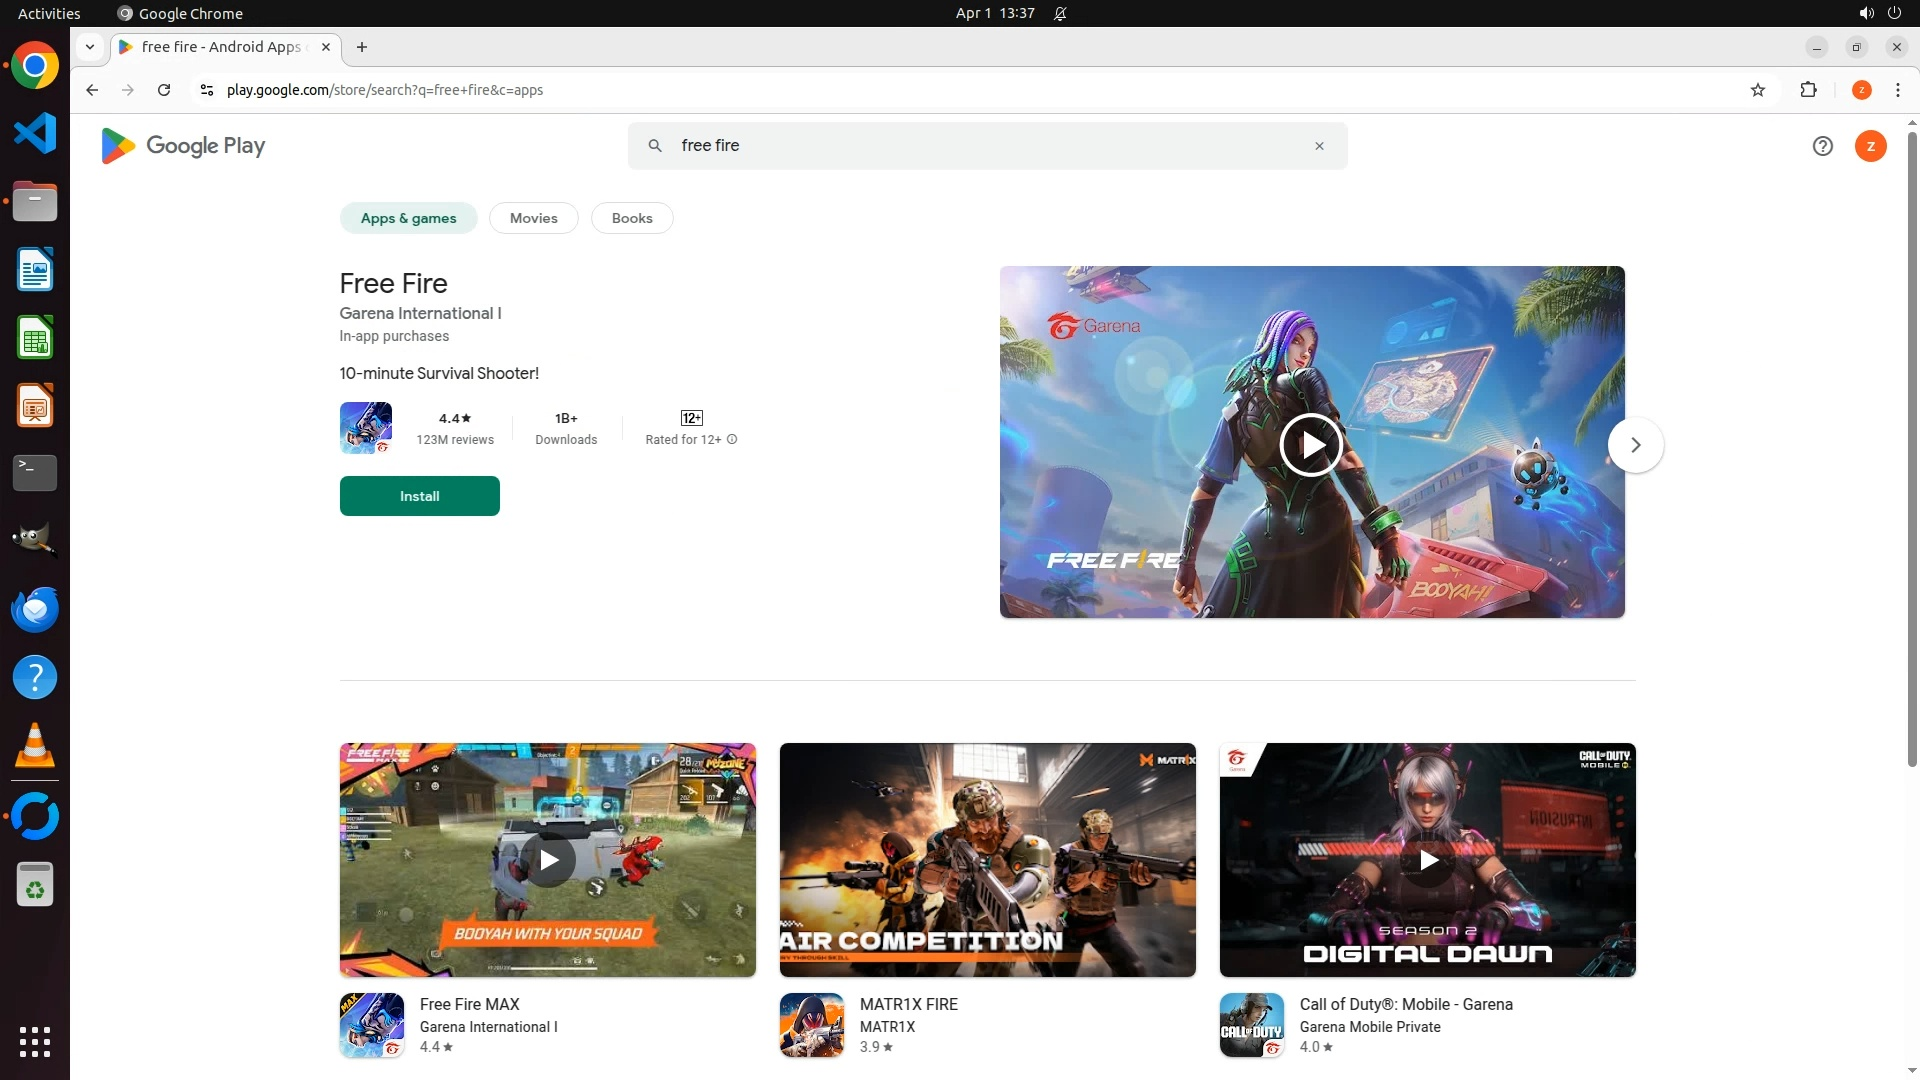1920x1080 pixels.
Task: Switch to the Books filter chip
Action: [631, 218]
